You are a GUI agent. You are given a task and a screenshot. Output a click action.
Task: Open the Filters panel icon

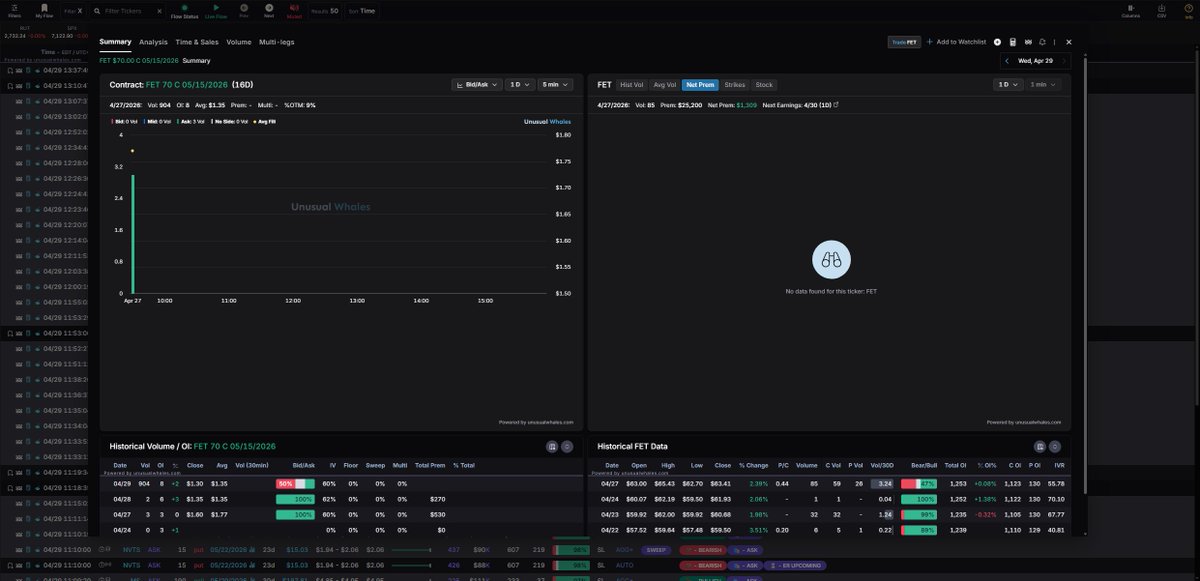pos(14,10)
